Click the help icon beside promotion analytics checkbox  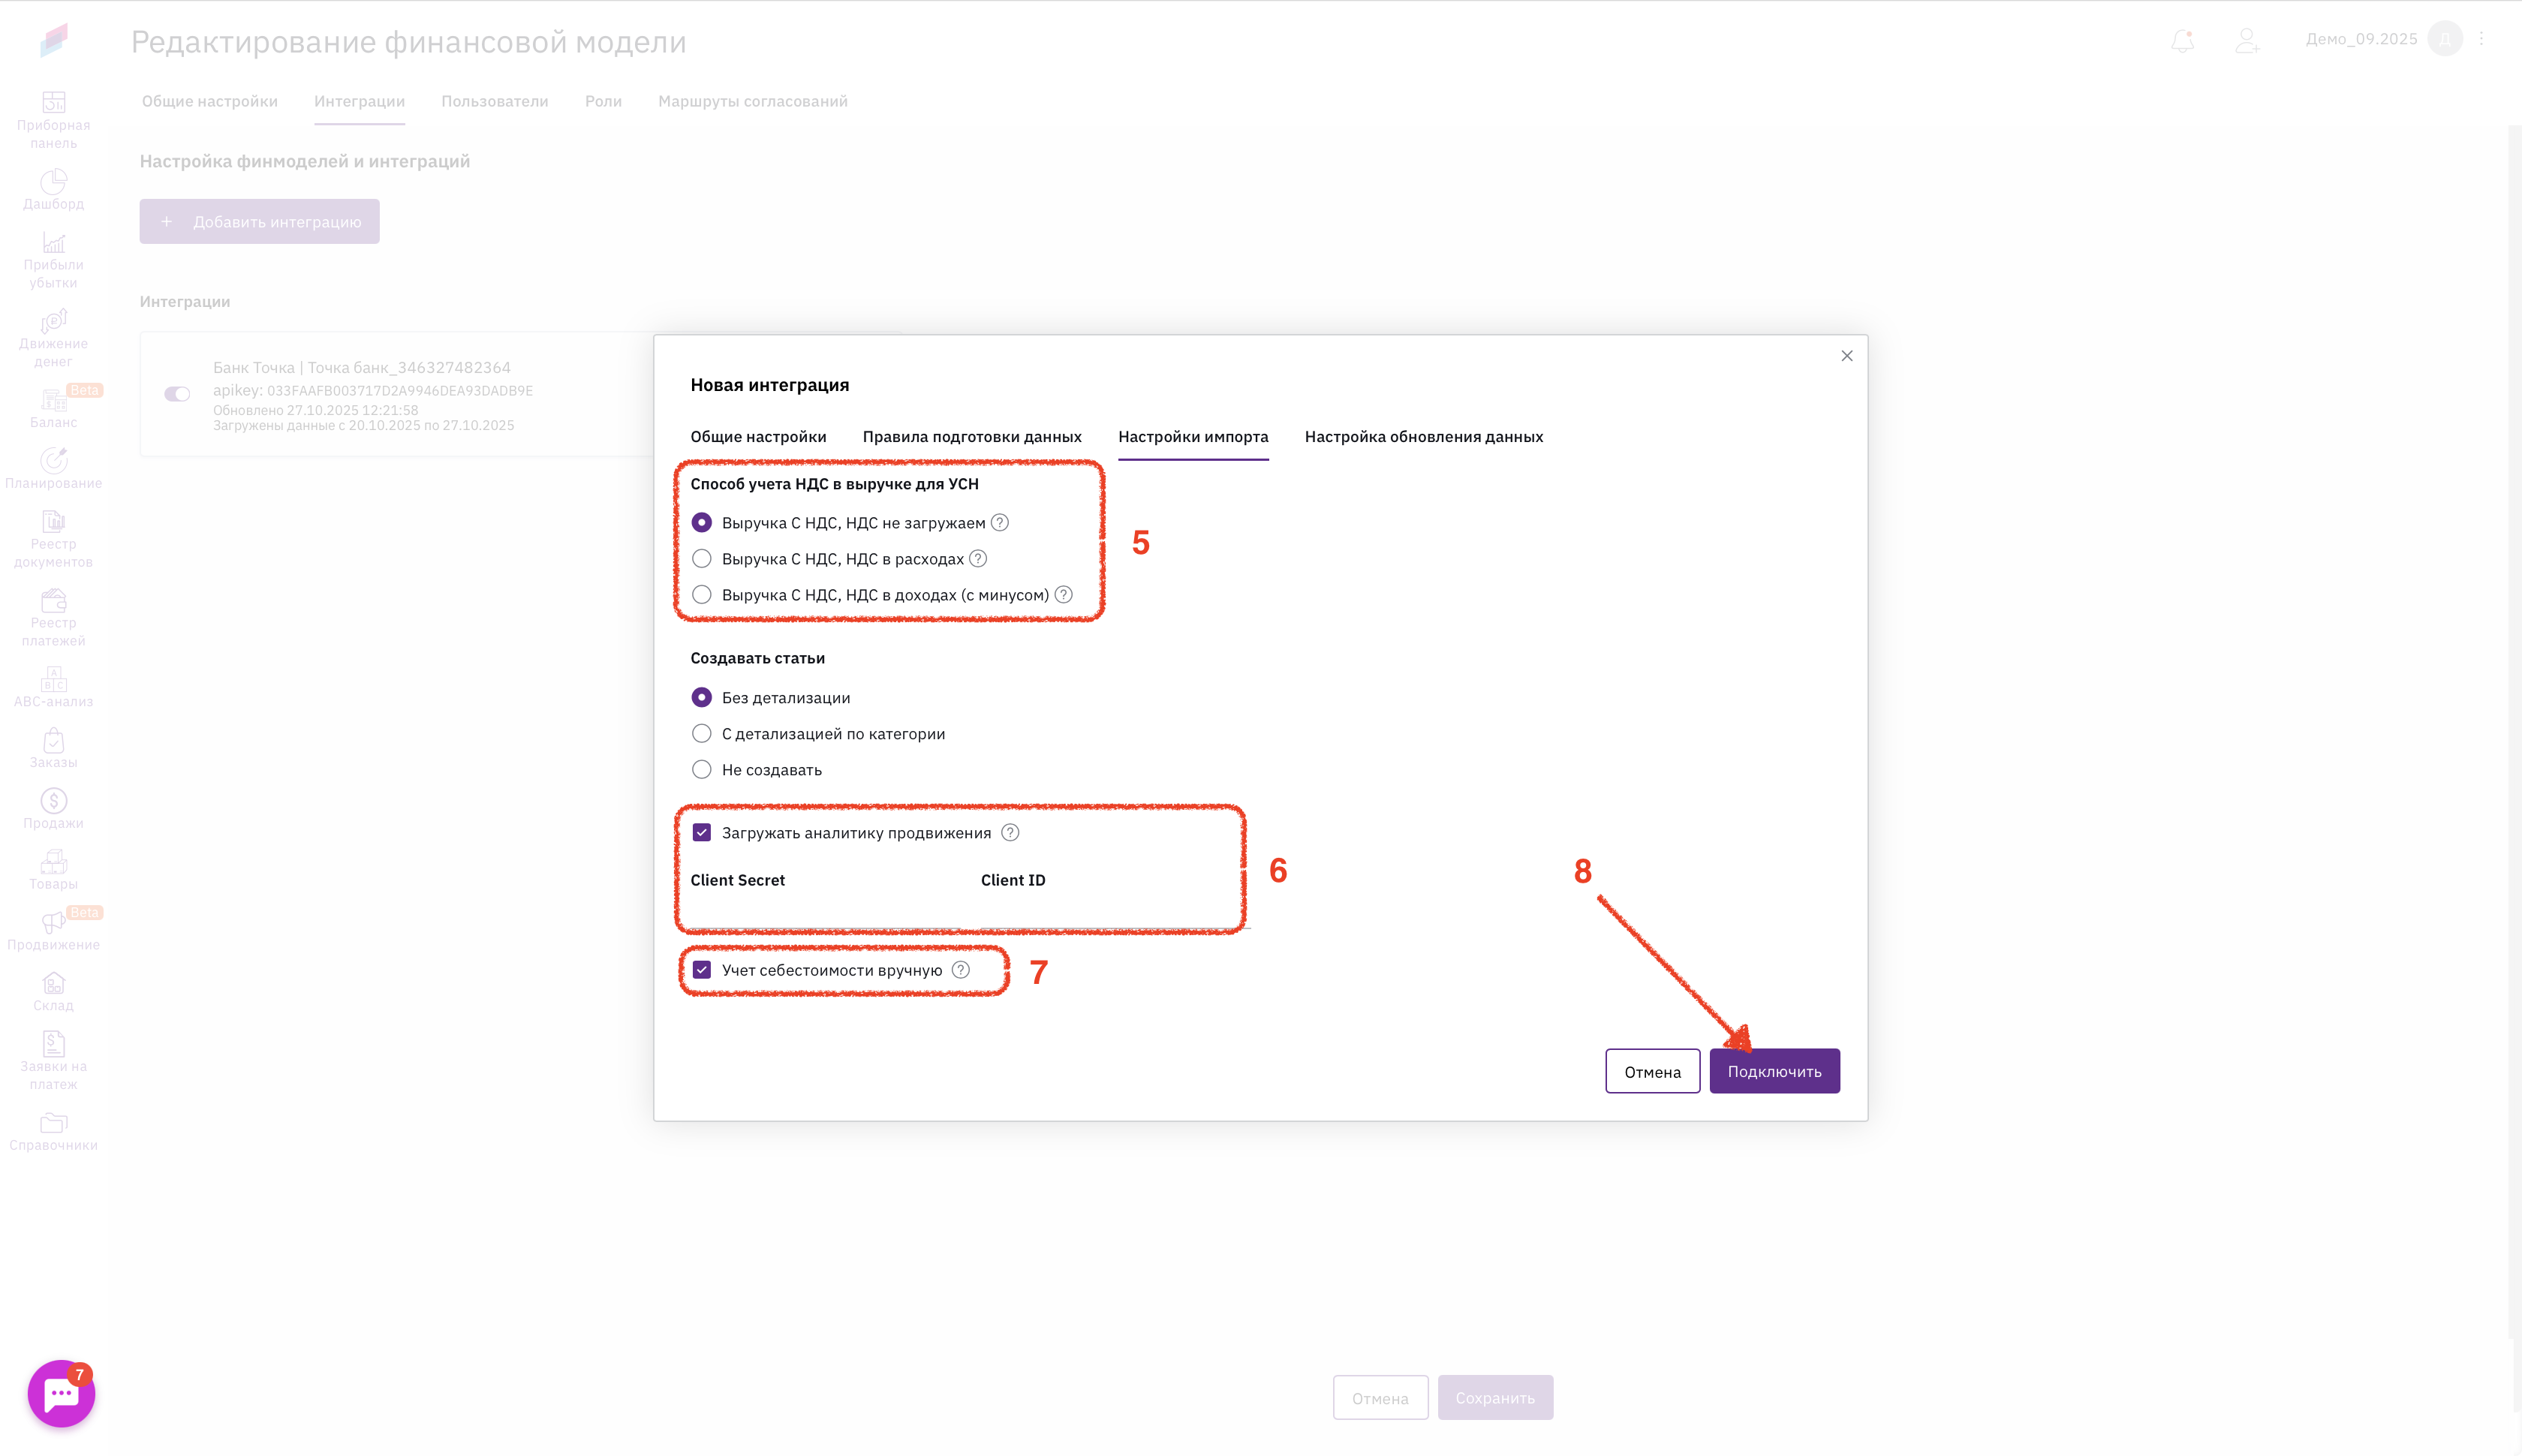(1010, 832)
